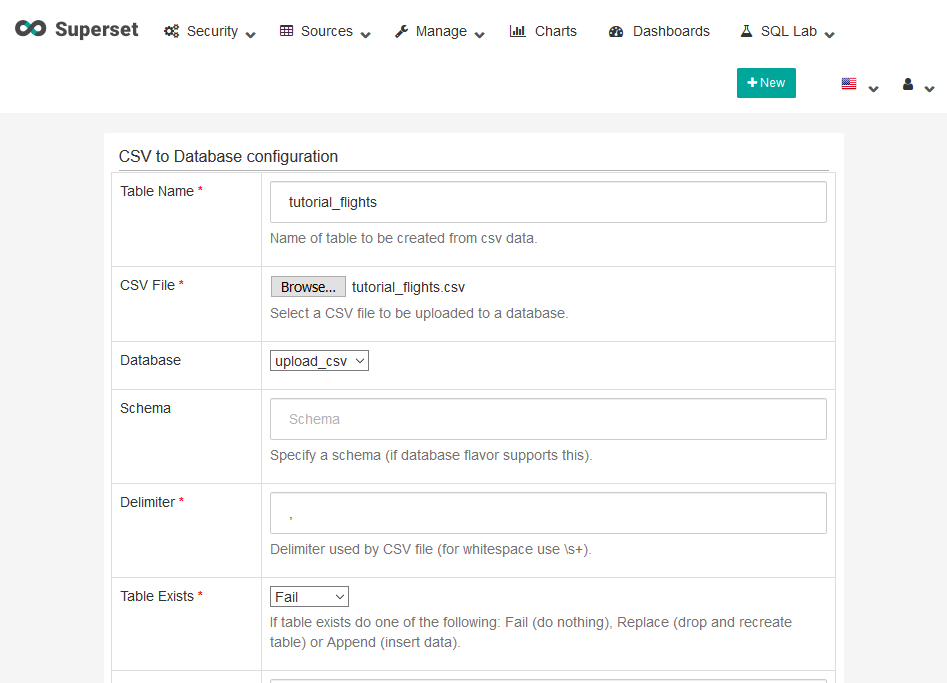The image size is (947, 683).
Task: Click the green New button
Action: (x=766, y=83)
